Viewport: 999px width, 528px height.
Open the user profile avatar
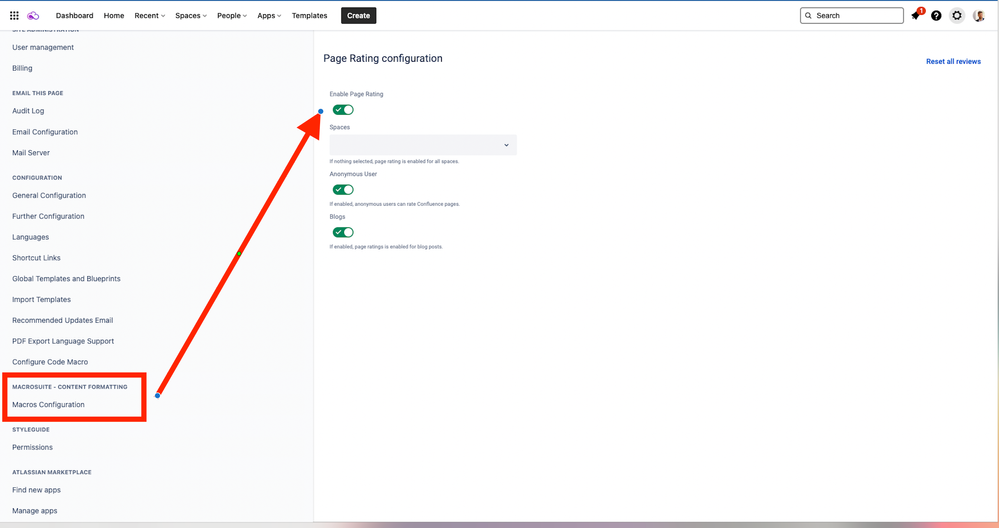pyautogui.click(x=979, y=15)
